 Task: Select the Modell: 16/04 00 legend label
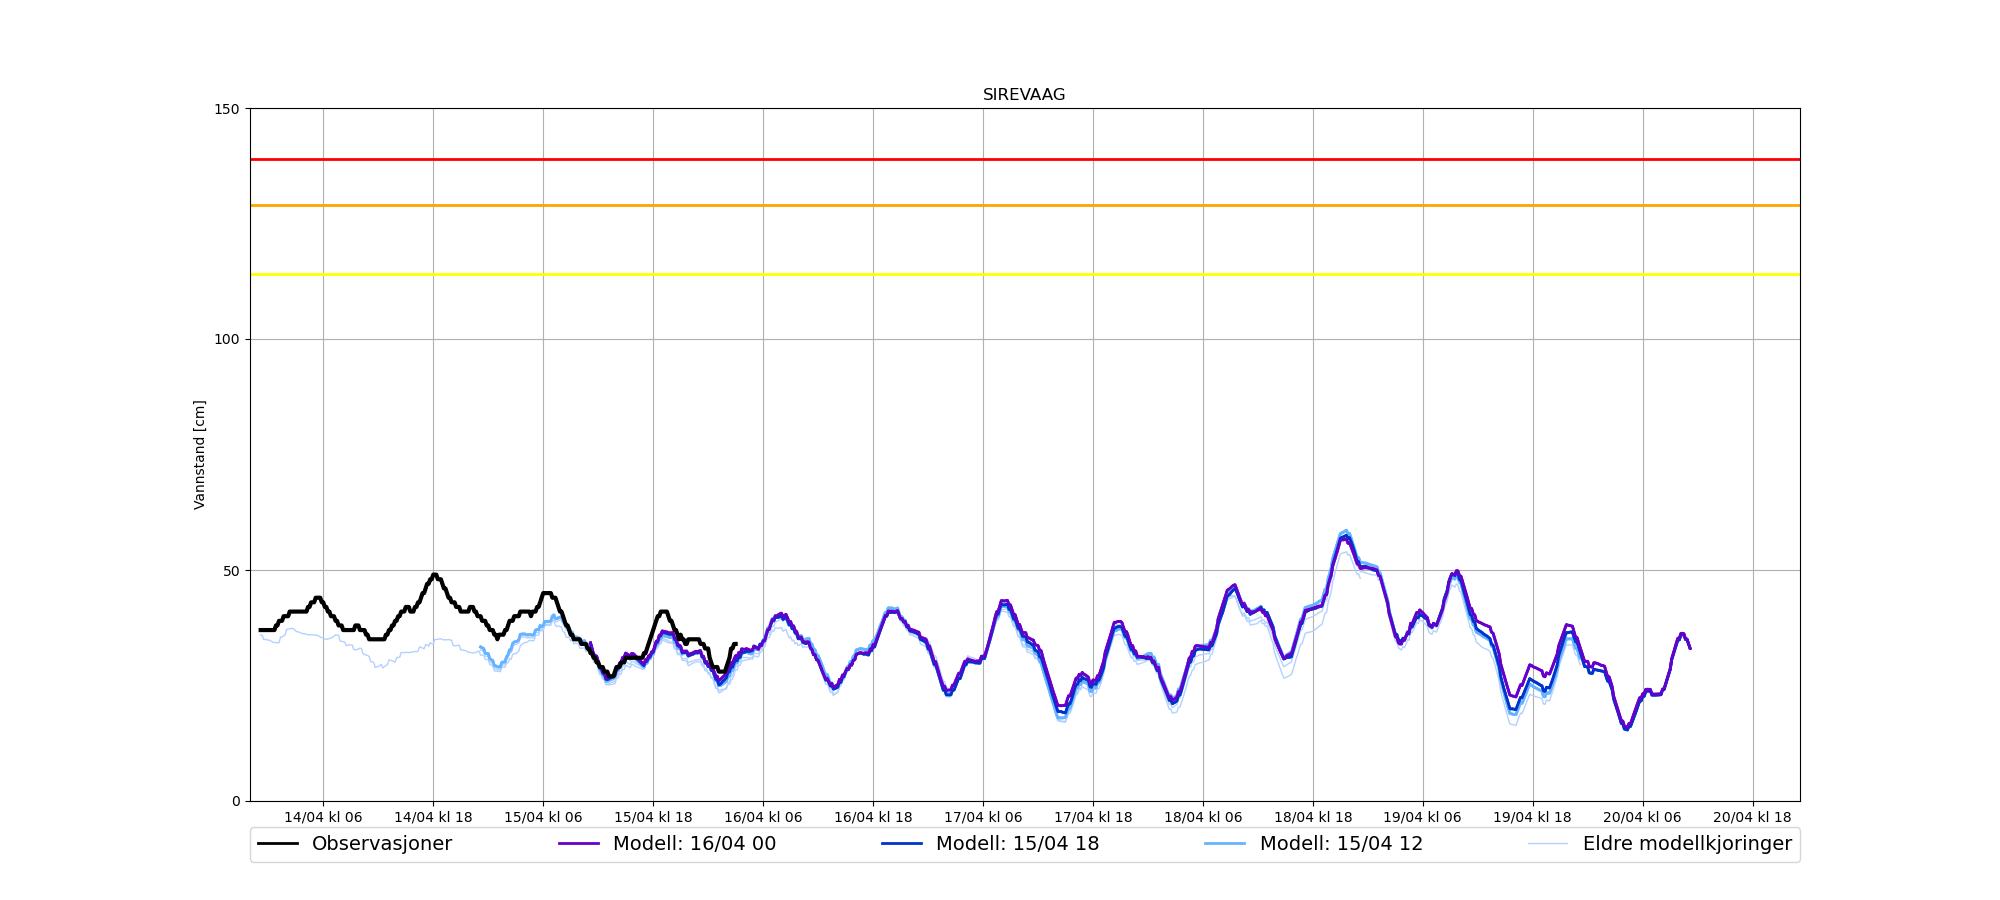pyautogui.click(x=694, y=844)
